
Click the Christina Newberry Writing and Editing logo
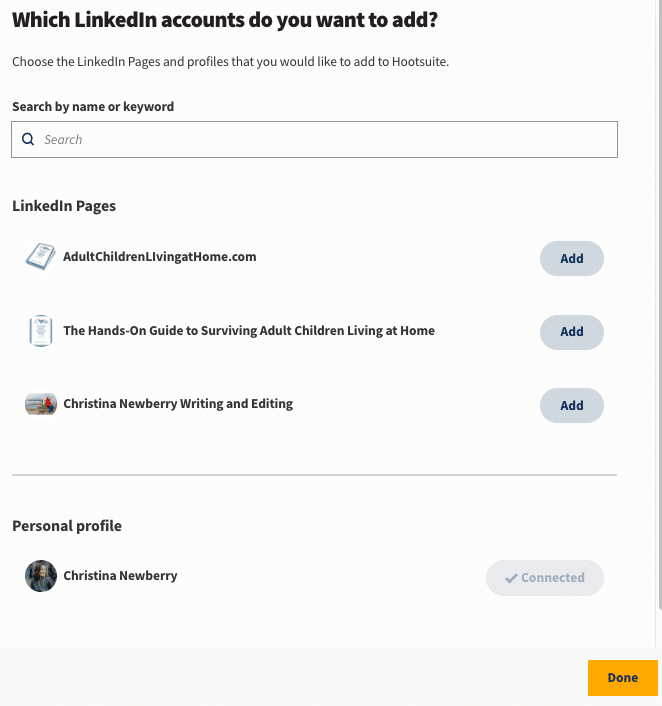[41, 404]
